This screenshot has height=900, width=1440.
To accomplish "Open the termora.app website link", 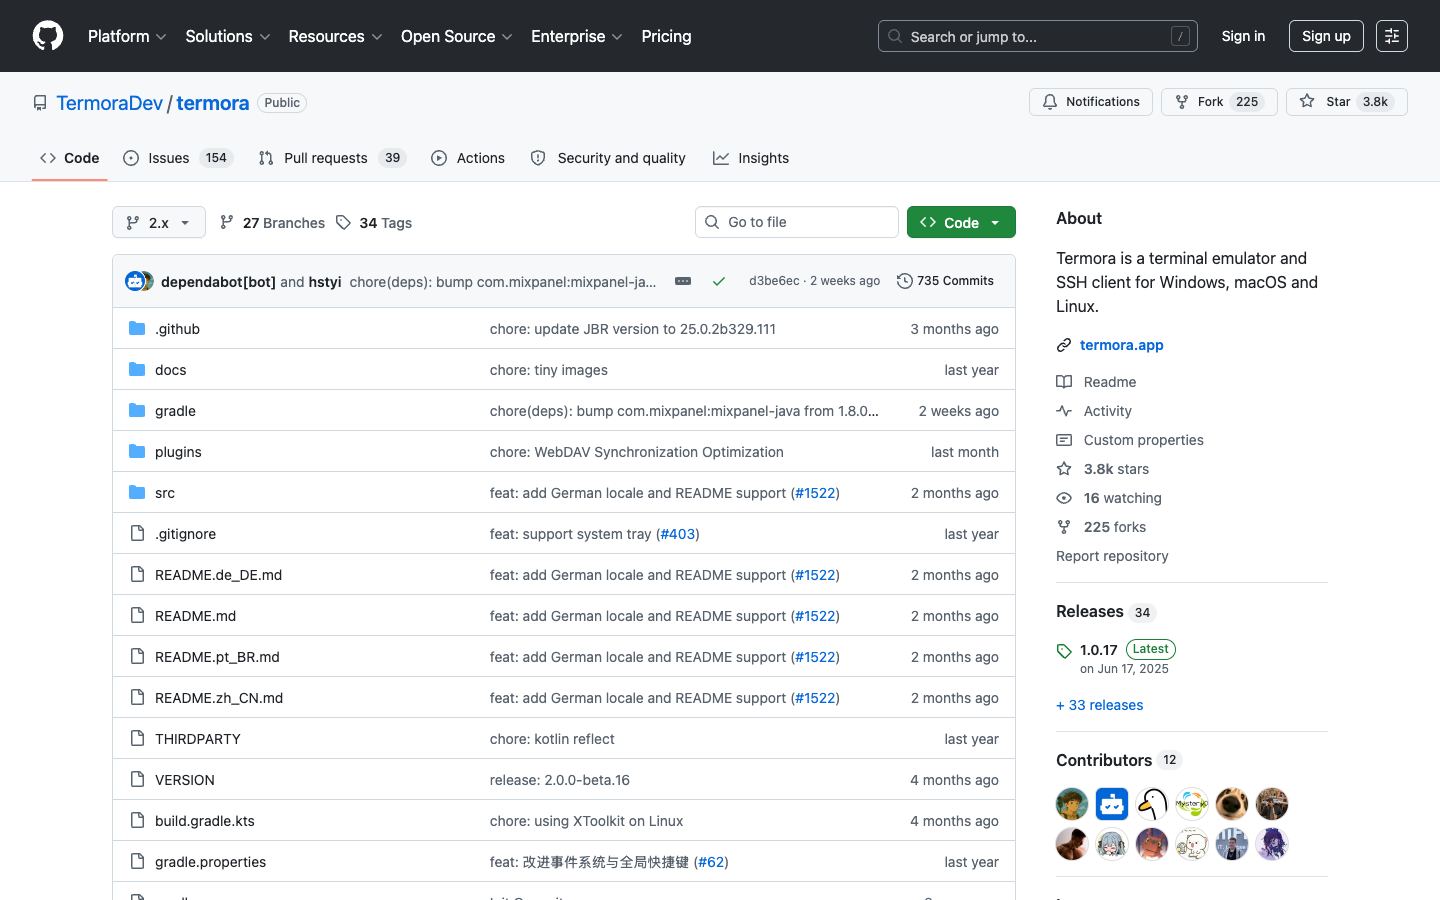I will pyautogui.click(x=1122, y=345).
